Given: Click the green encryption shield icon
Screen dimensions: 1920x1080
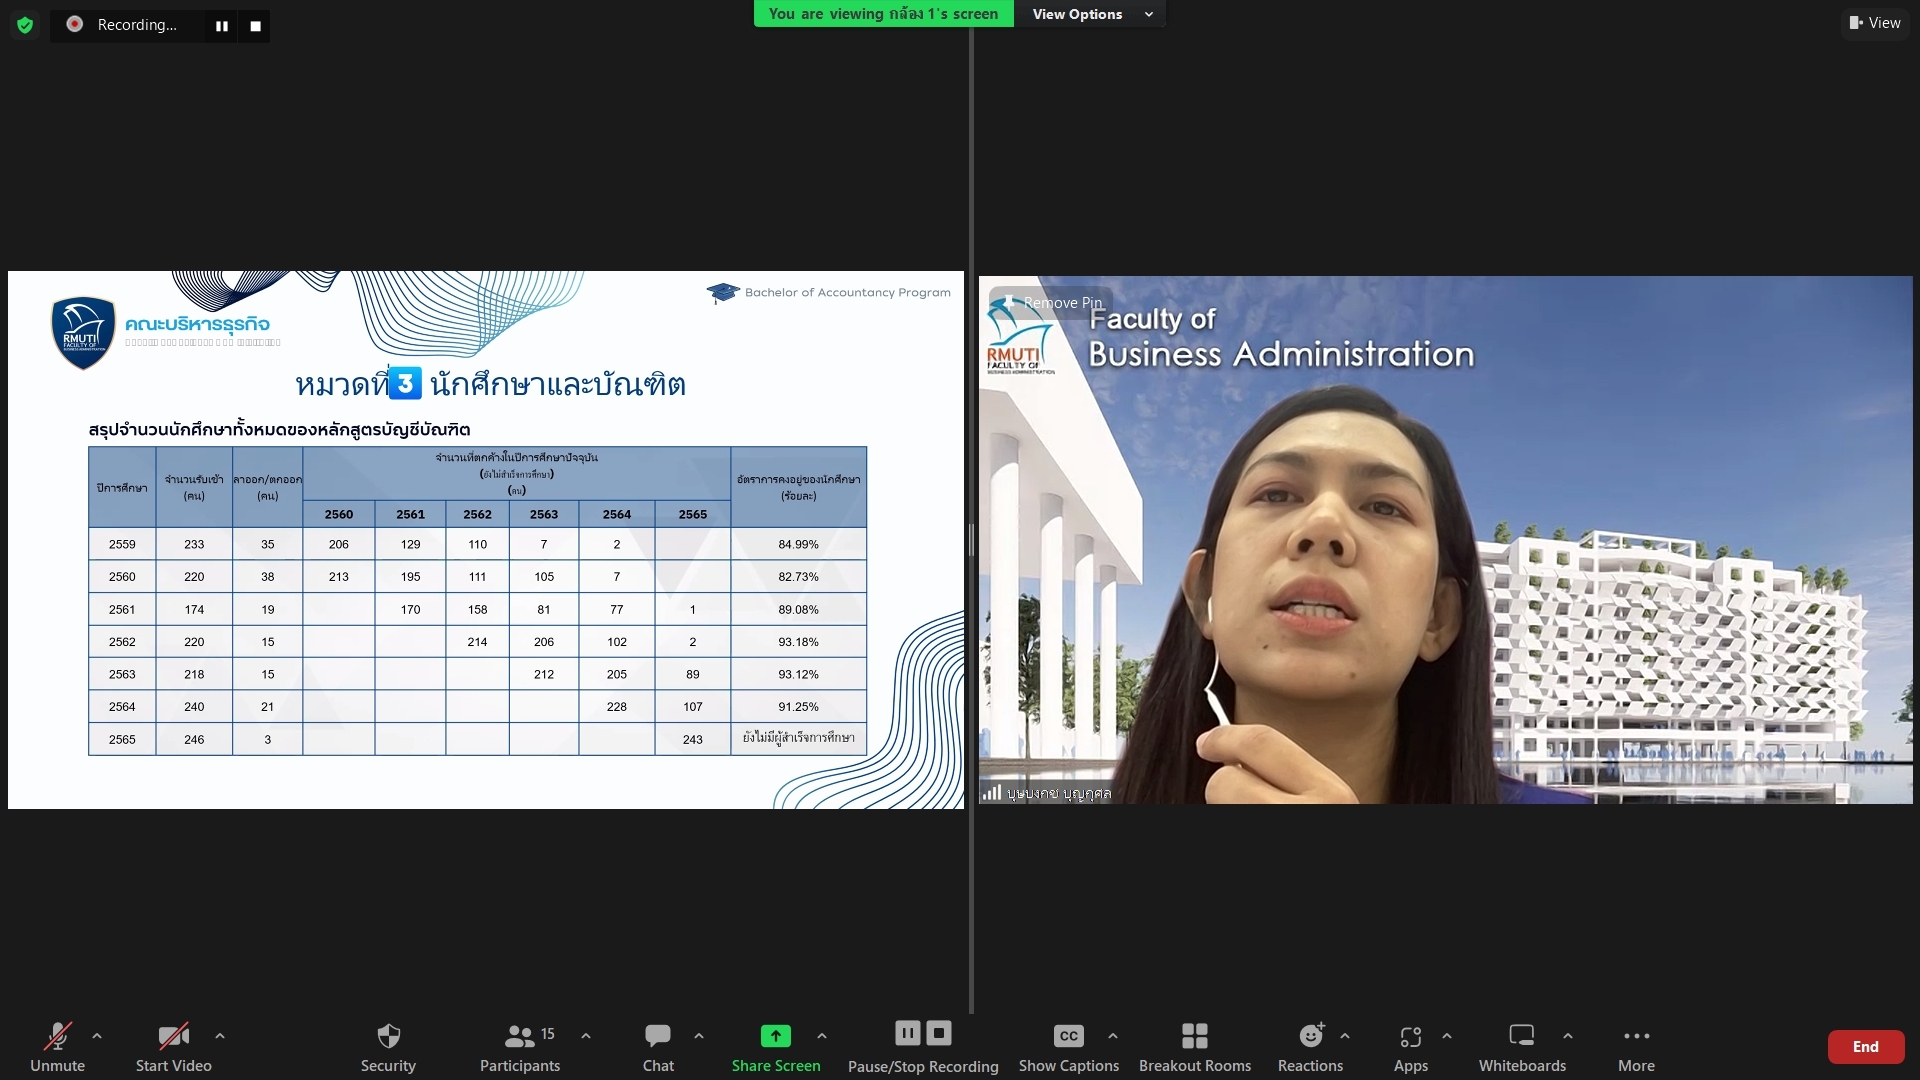Looking at the screenshot, I should [x=25, y=25].
